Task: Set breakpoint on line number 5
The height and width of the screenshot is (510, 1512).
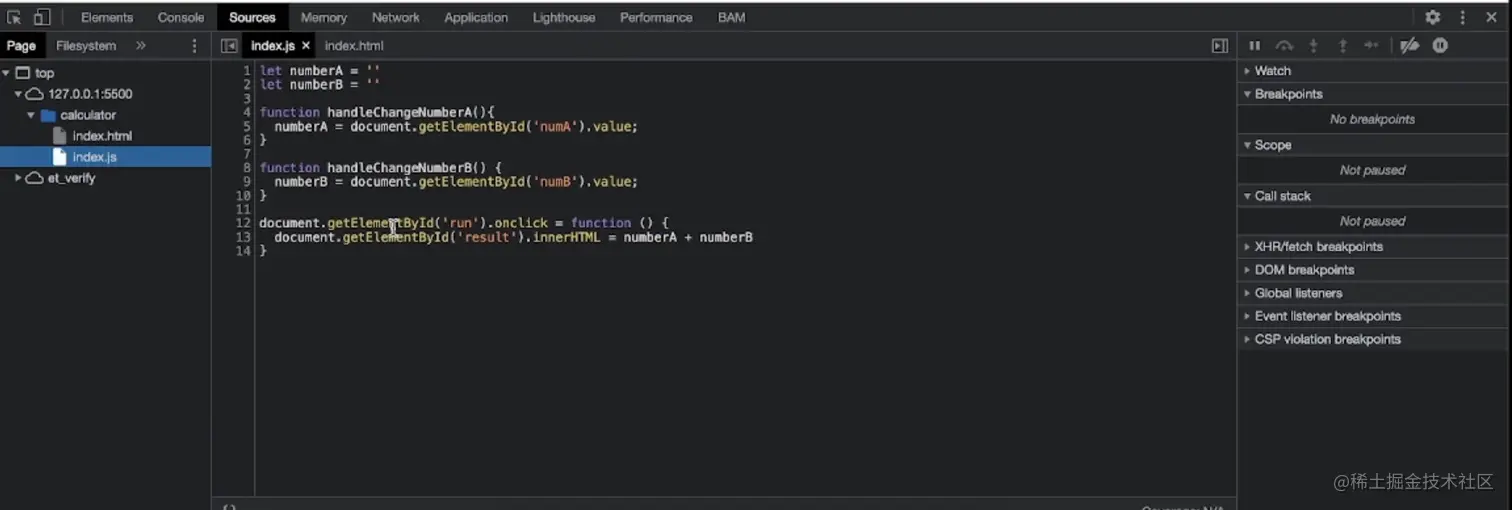Action: click(247, 127)
